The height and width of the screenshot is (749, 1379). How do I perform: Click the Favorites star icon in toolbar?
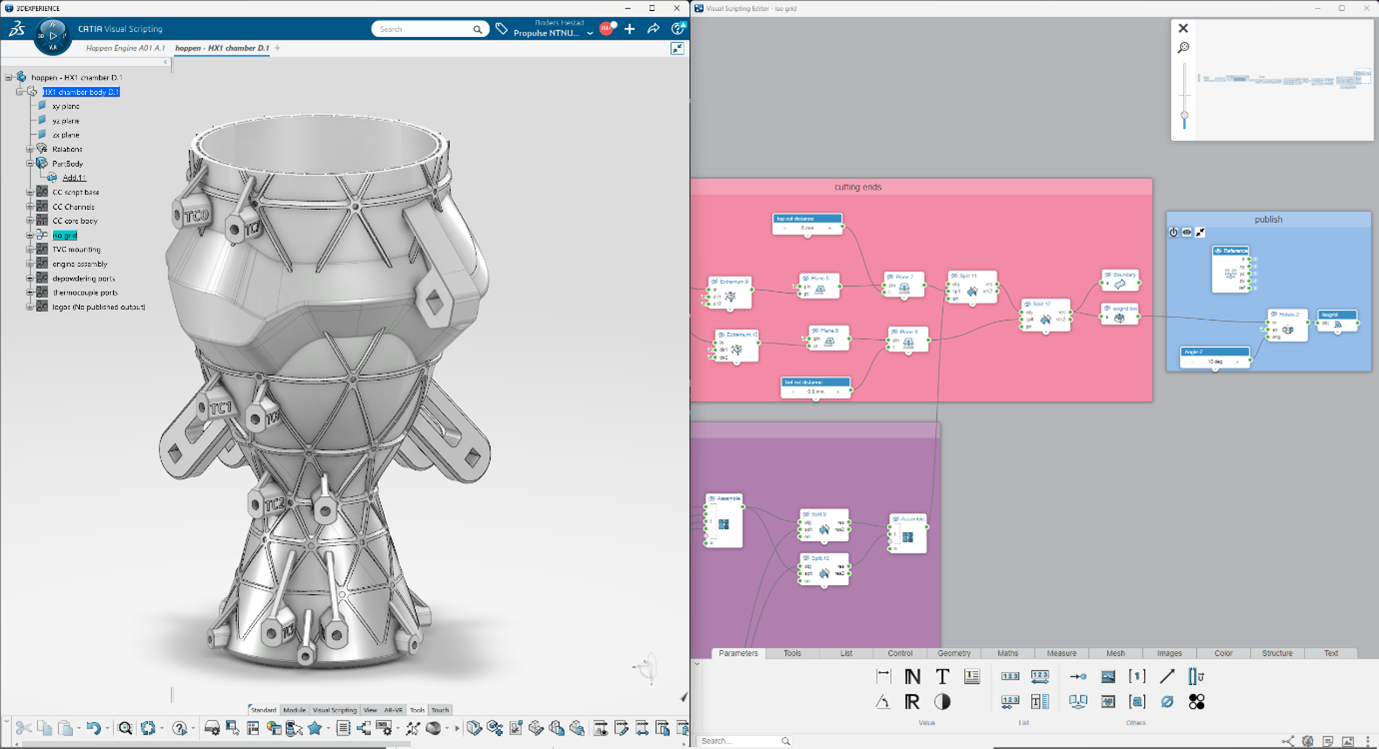pos(315,728)
